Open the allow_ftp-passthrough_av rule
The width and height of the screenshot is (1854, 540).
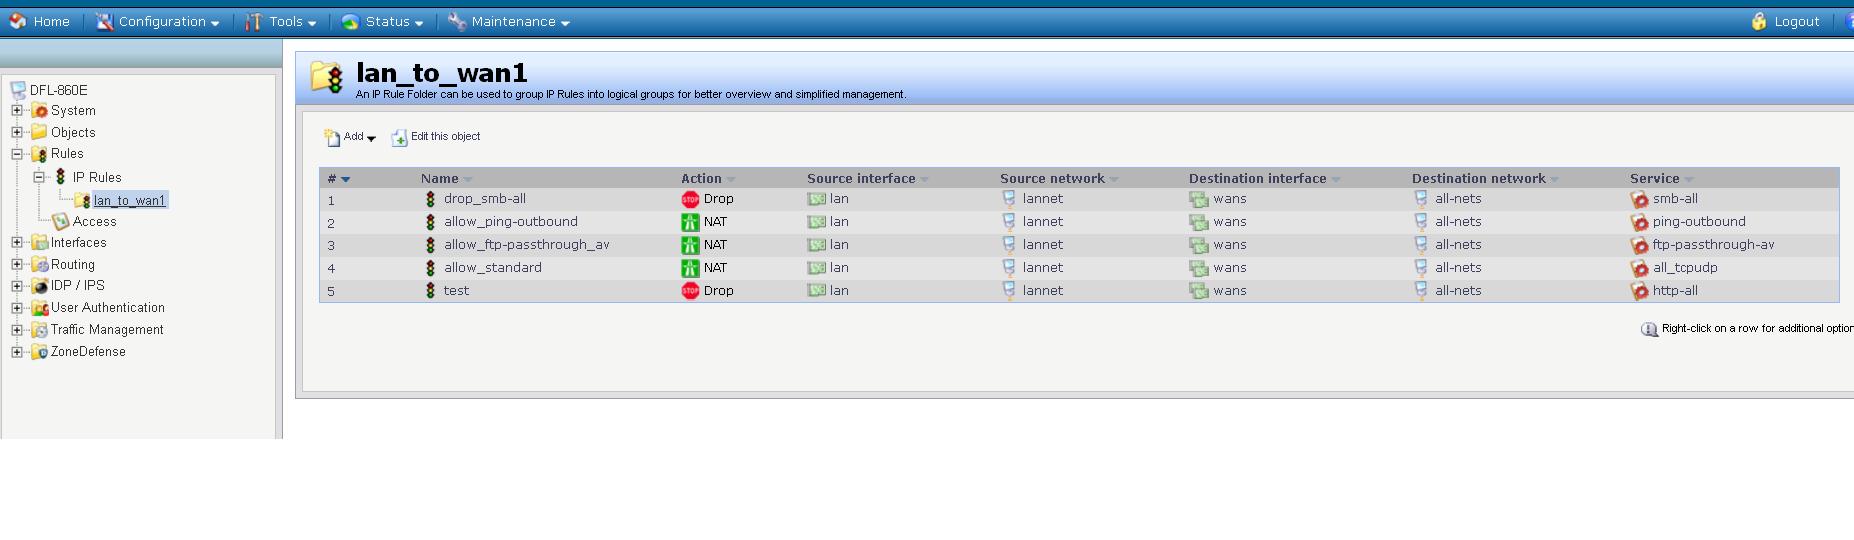(527, 245)
